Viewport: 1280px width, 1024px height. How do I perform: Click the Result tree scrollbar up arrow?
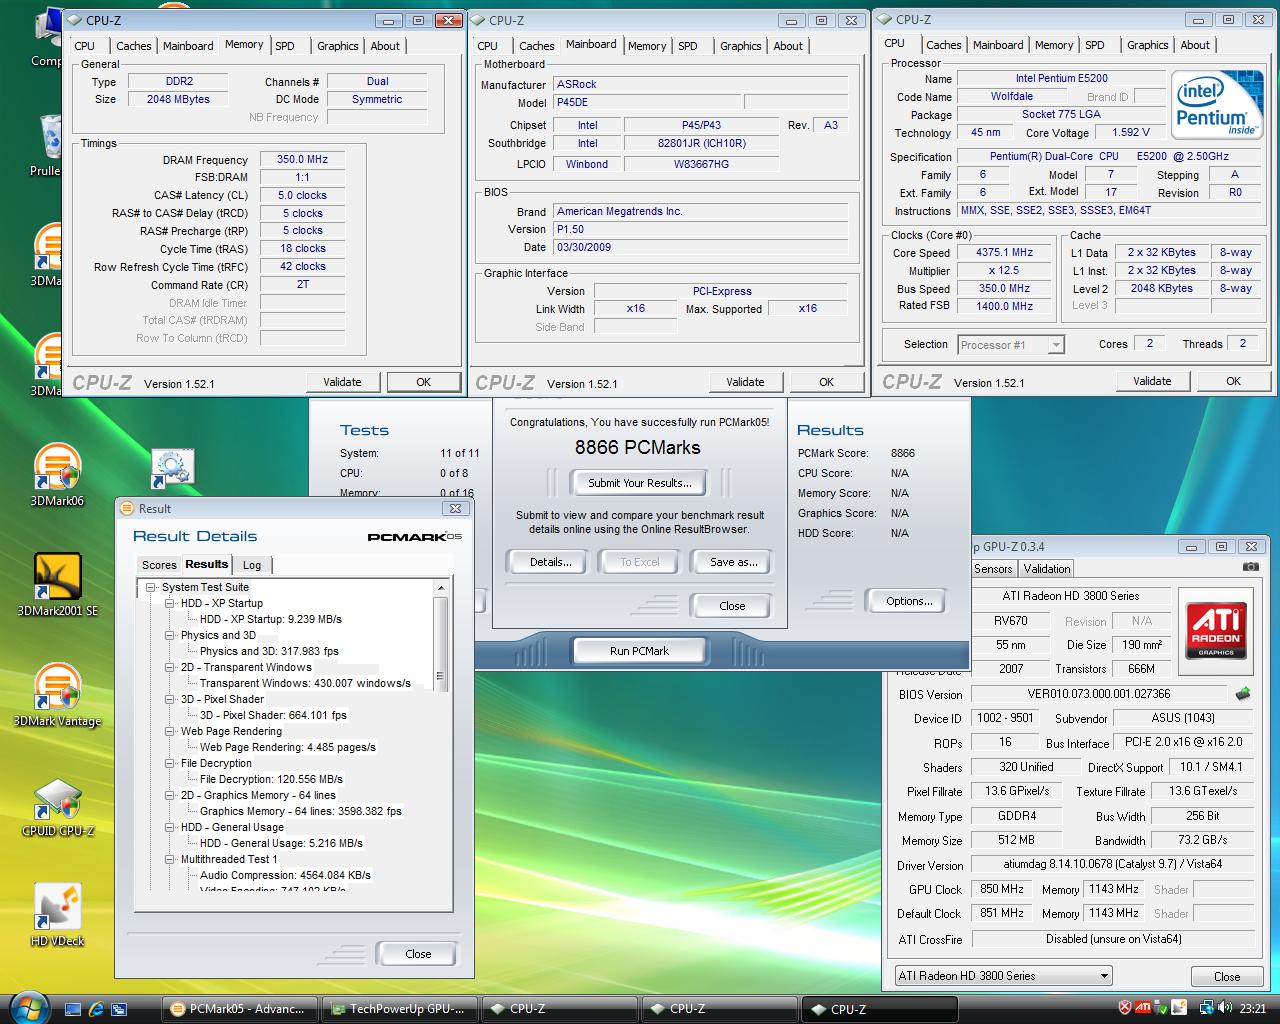pos(441,588)
